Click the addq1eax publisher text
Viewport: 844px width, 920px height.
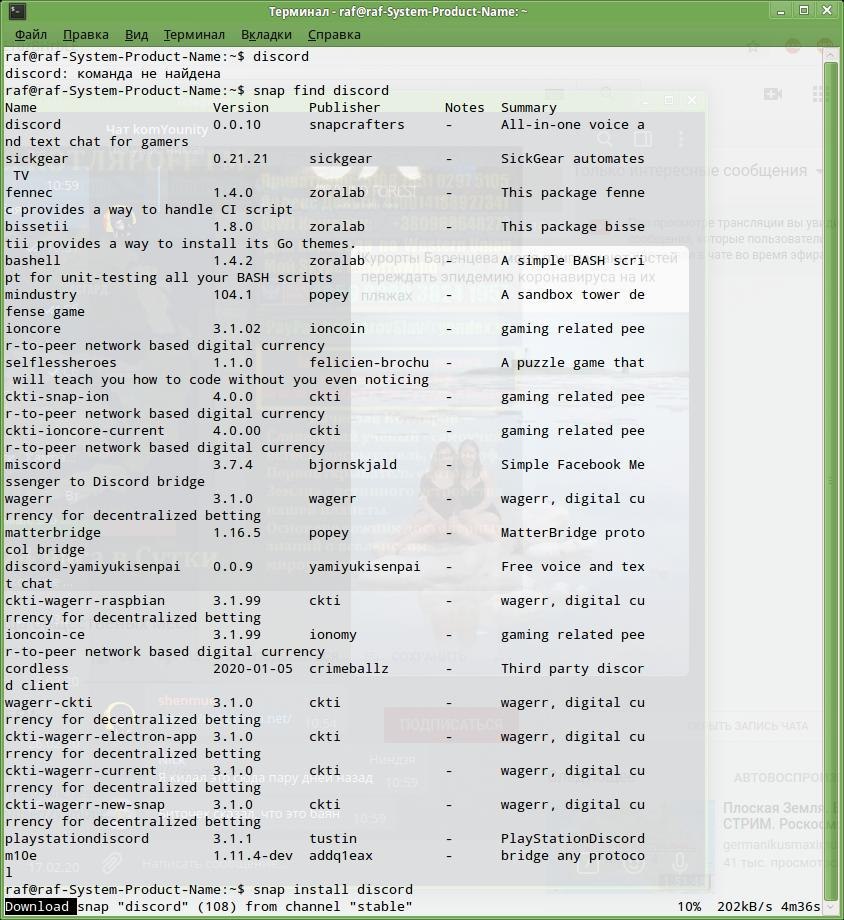(x=340, y=856)
